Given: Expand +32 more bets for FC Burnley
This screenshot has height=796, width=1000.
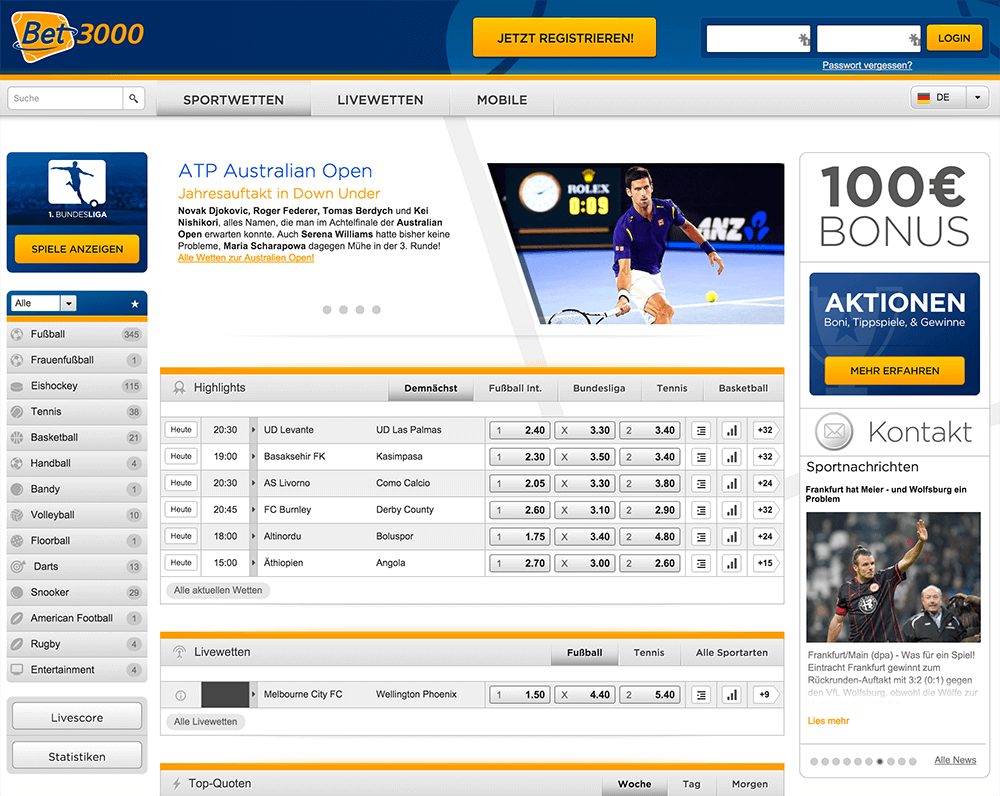Looking at the screenshot, I should point(765,510).
